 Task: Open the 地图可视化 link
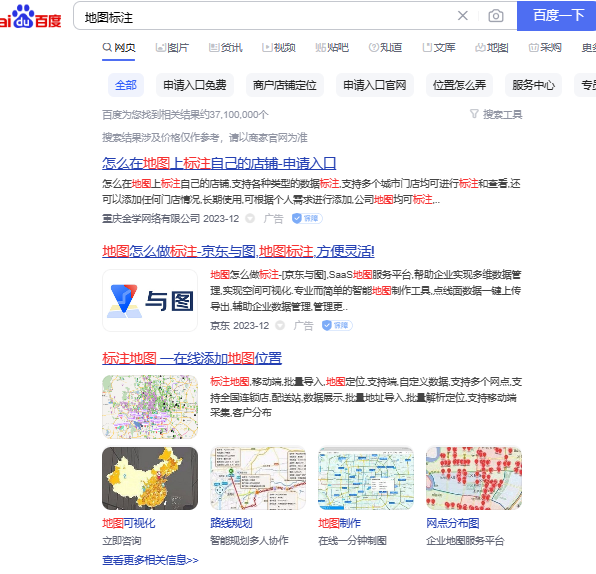click(x=129, y=523)
